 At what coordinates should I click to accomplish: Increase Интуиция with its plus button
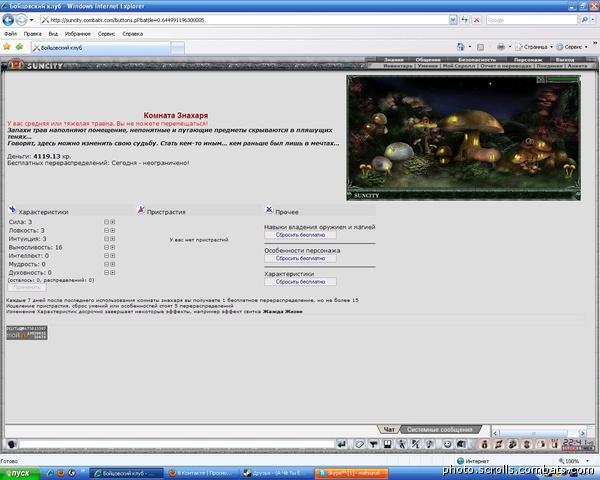point(113,239)
